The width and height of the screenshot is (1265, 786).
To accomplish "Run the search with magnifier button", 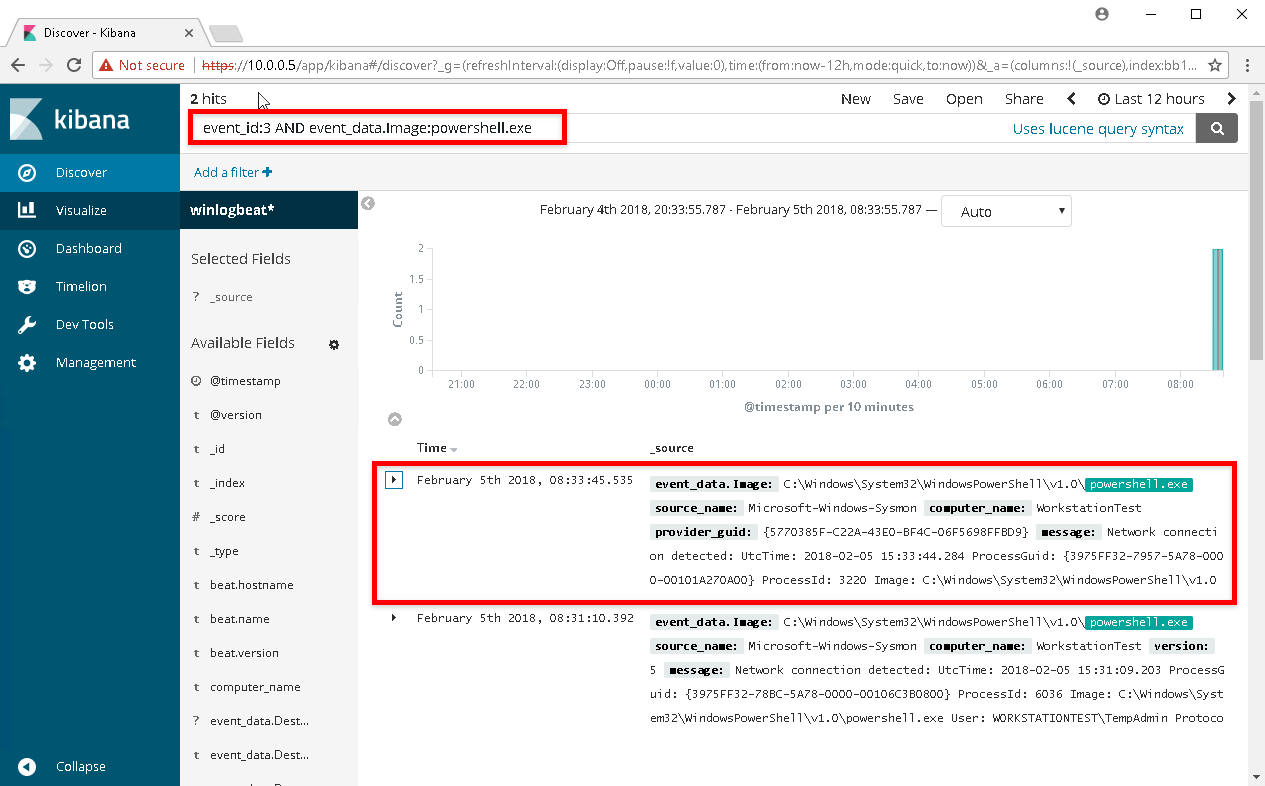I will click(1217, 128).
